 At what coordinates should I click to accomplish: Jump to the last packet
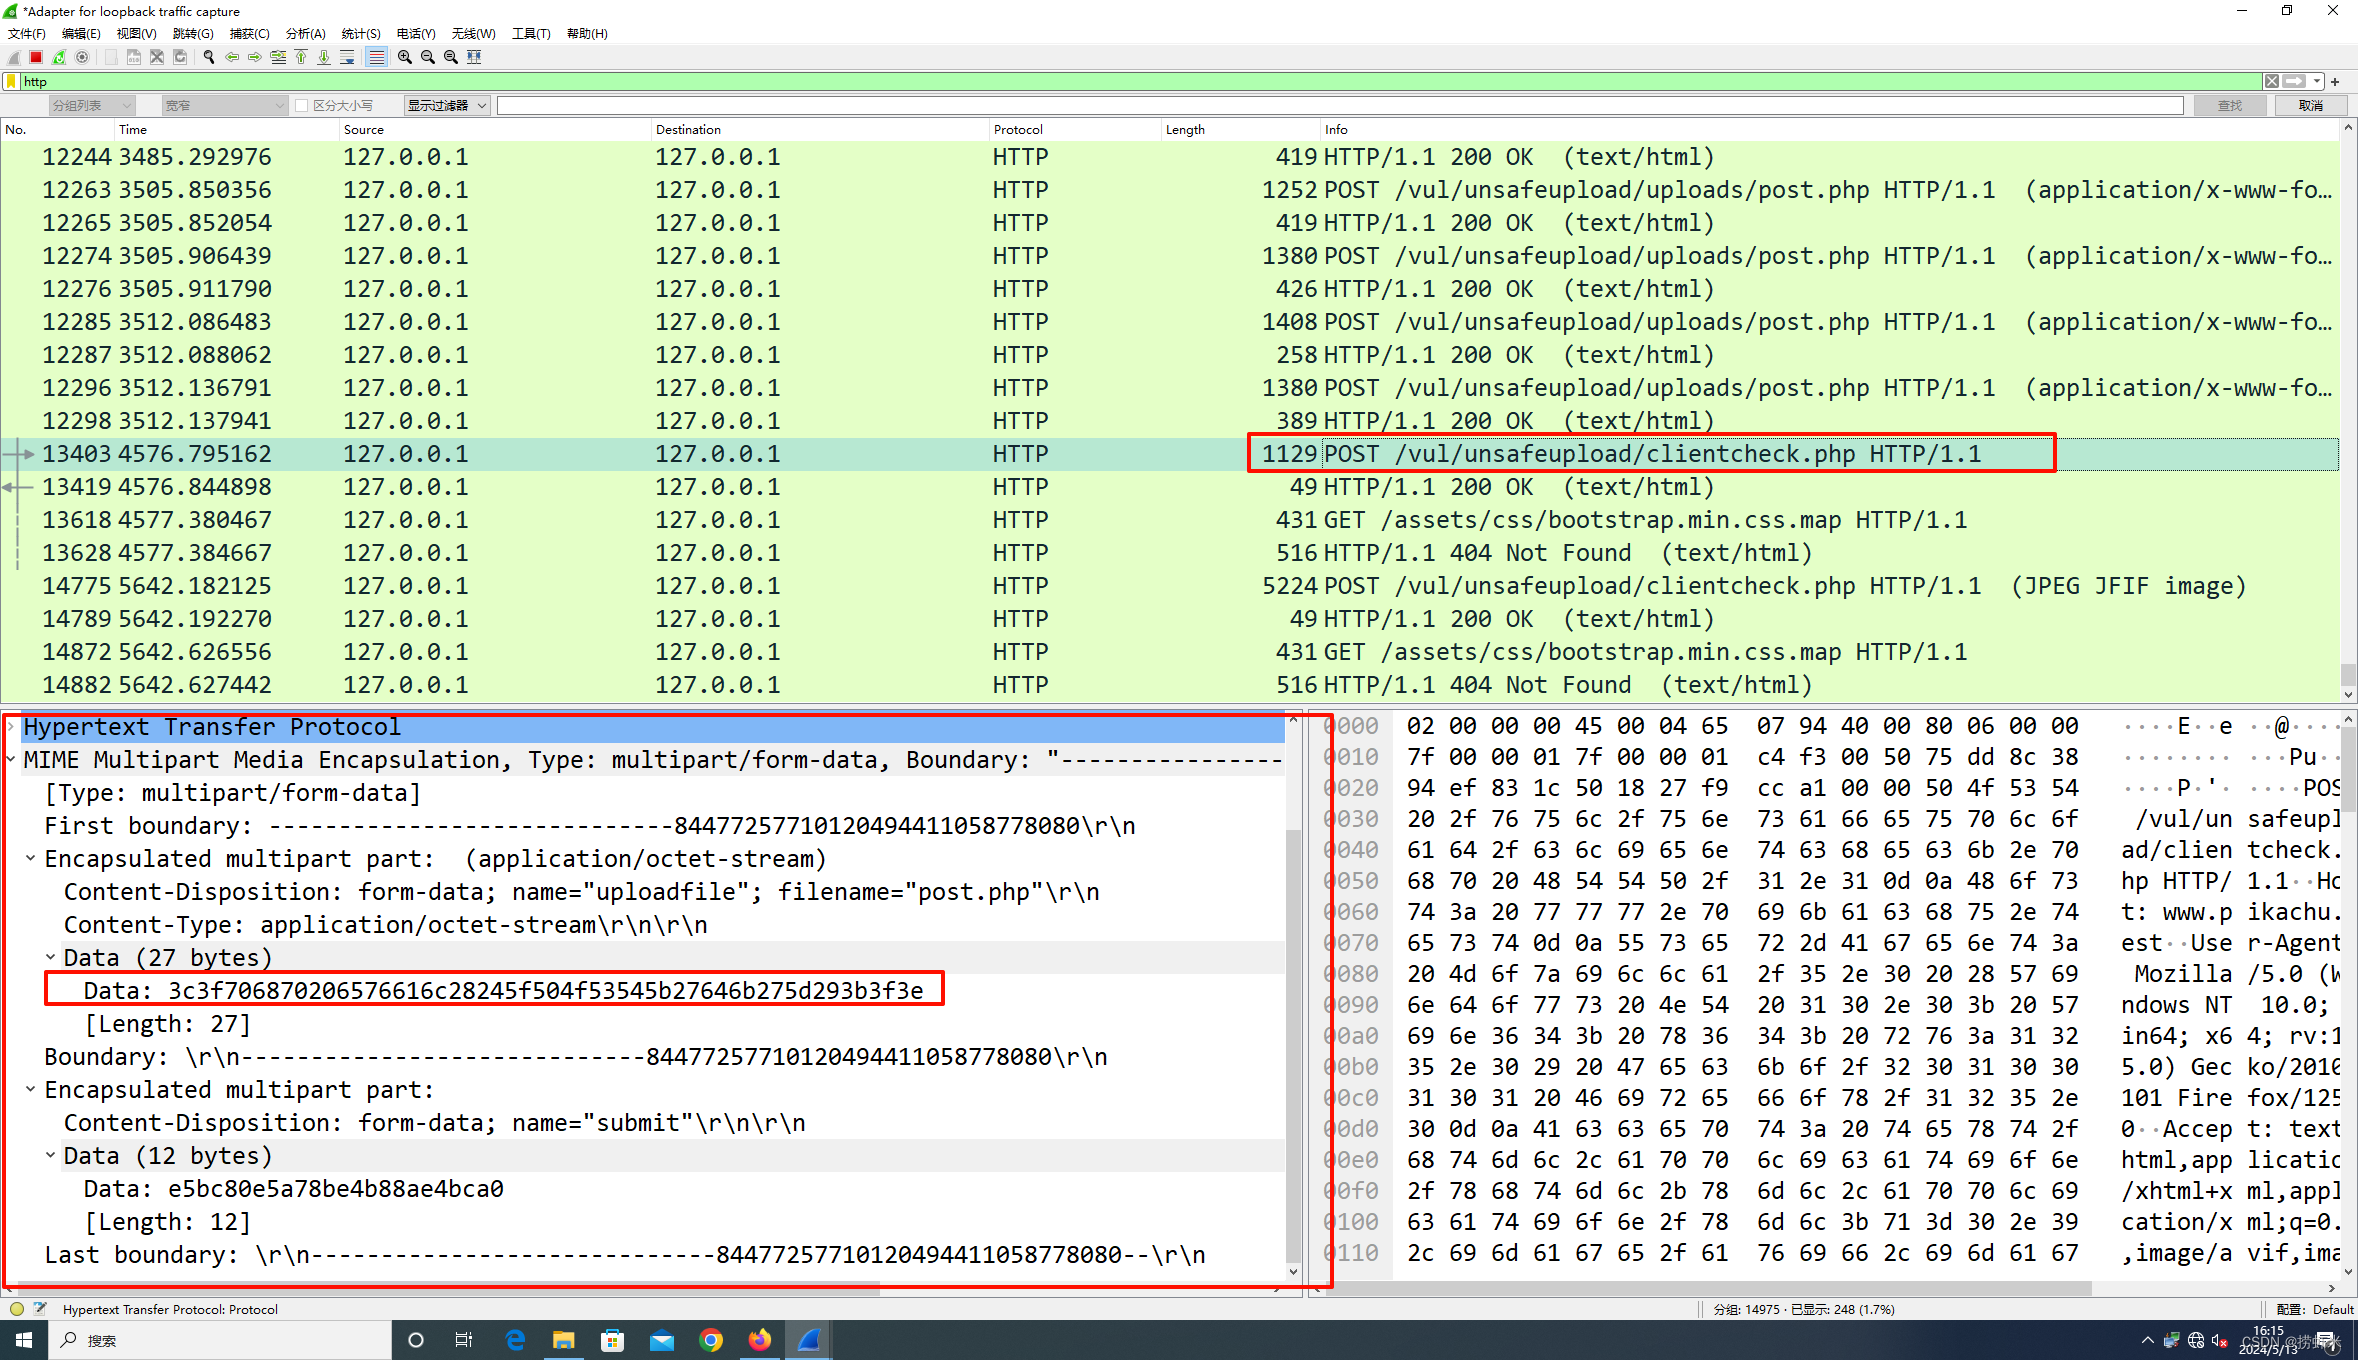[324, 57]
